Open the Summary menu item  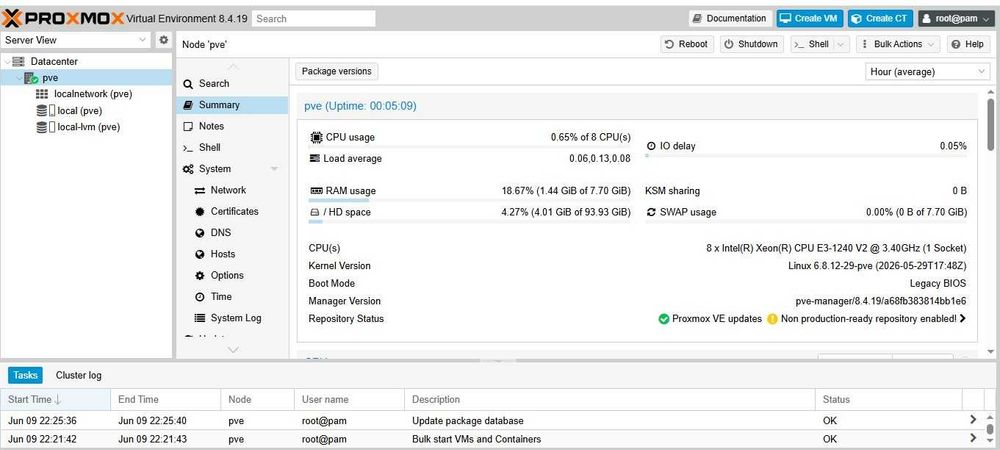pyautogui.click(x=232, y=105)
